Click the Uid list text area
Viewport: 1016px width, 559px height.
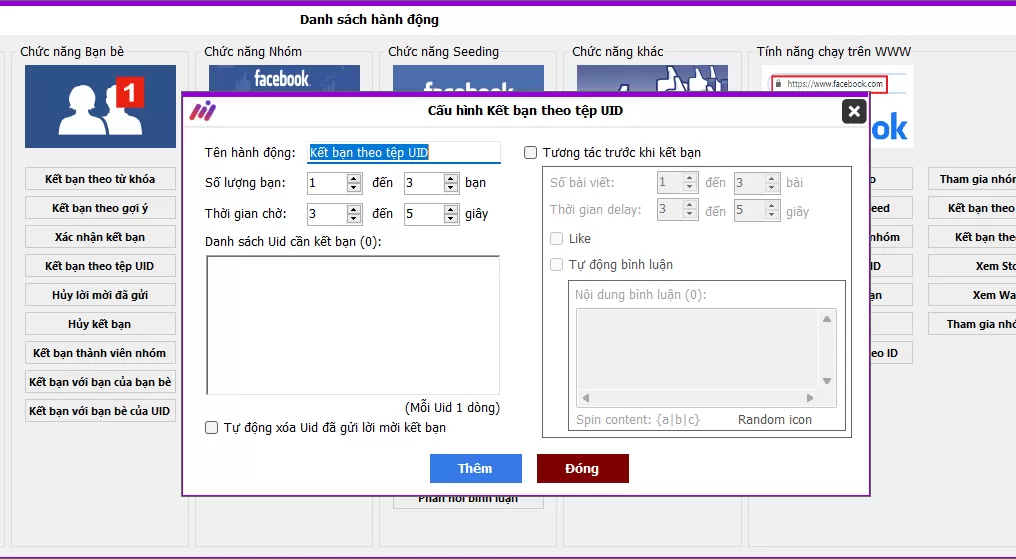click(352, 325)
